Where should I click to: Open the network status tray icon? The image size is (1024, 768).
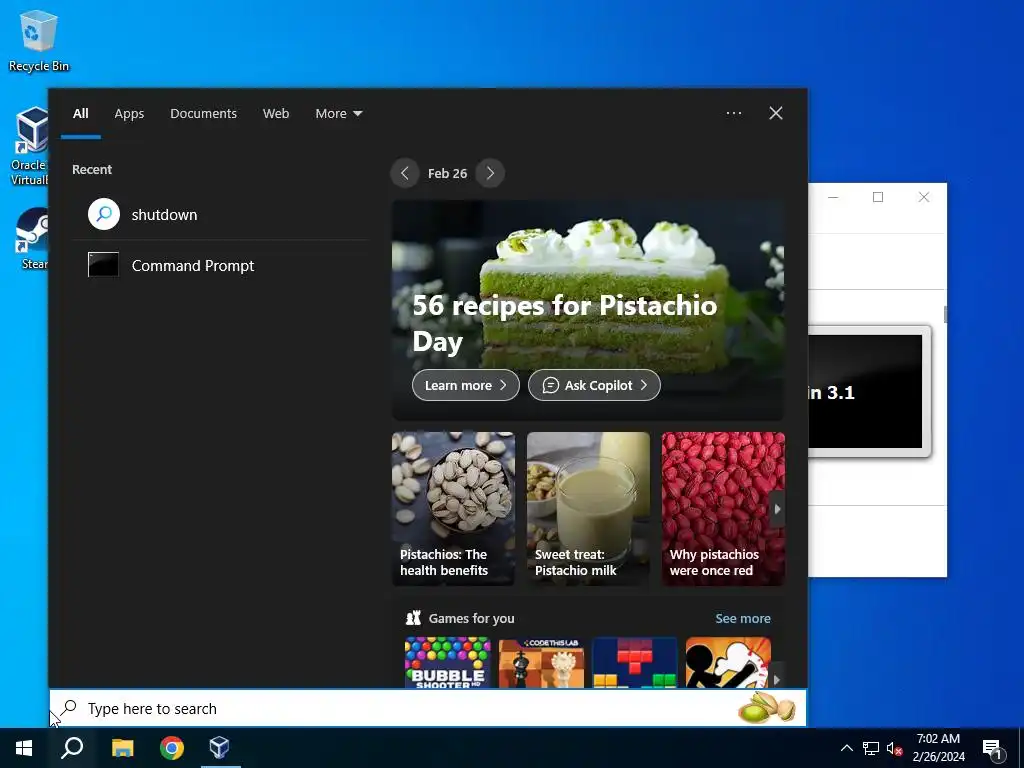click(871, 748)
